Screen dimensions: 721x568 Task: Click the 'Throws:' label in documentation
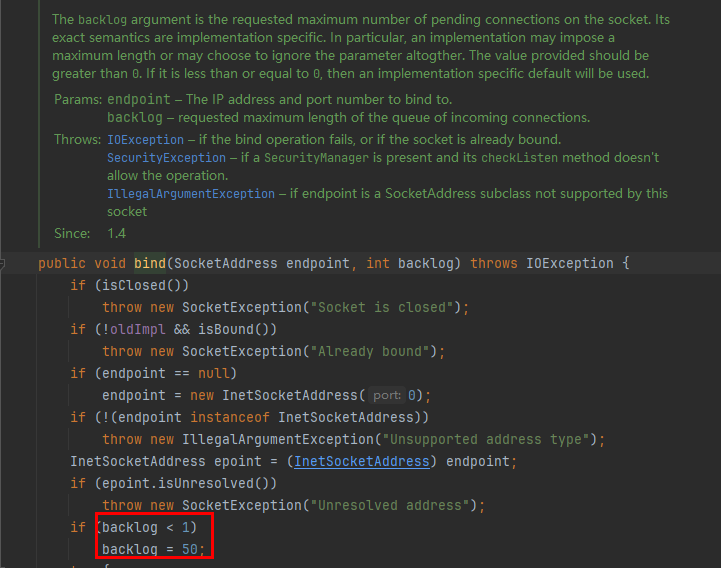point(78,139)
